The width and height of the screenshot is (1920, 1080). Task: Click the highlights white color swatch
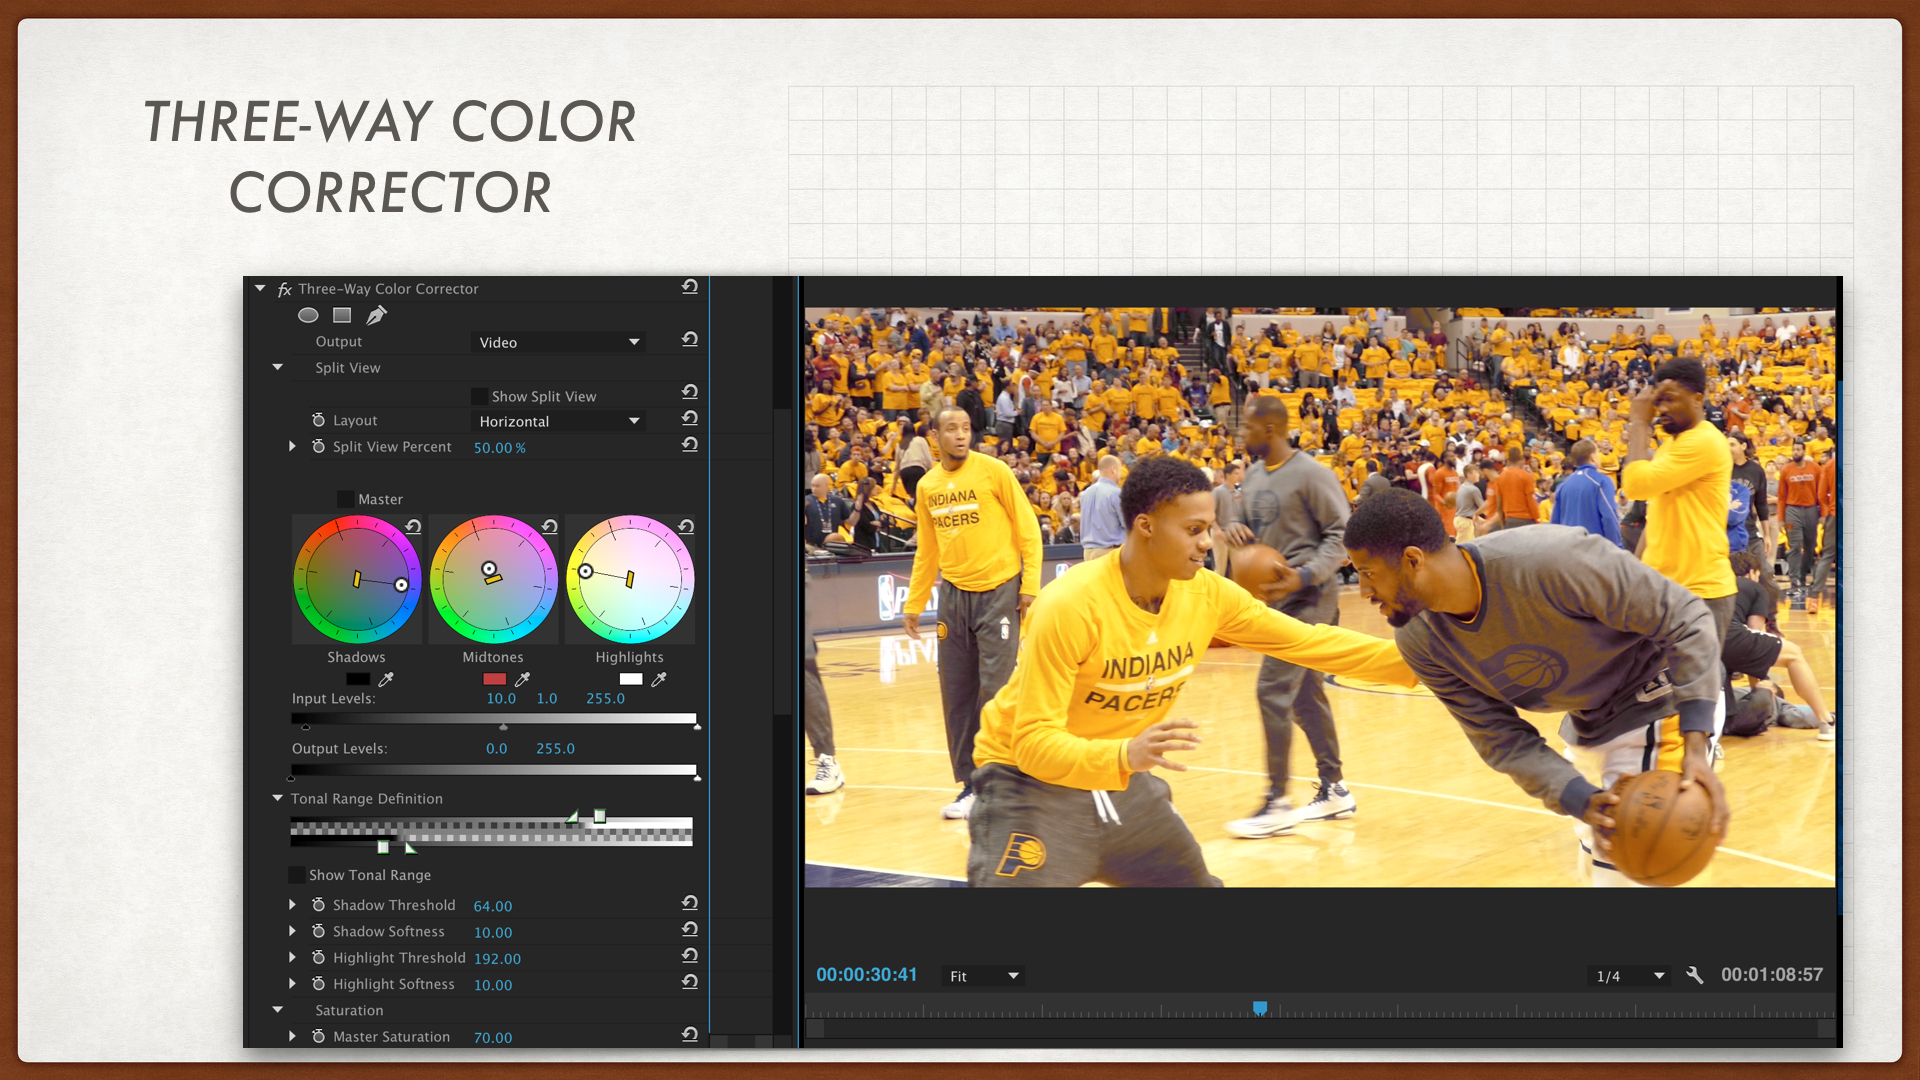[x=631, y=679]
